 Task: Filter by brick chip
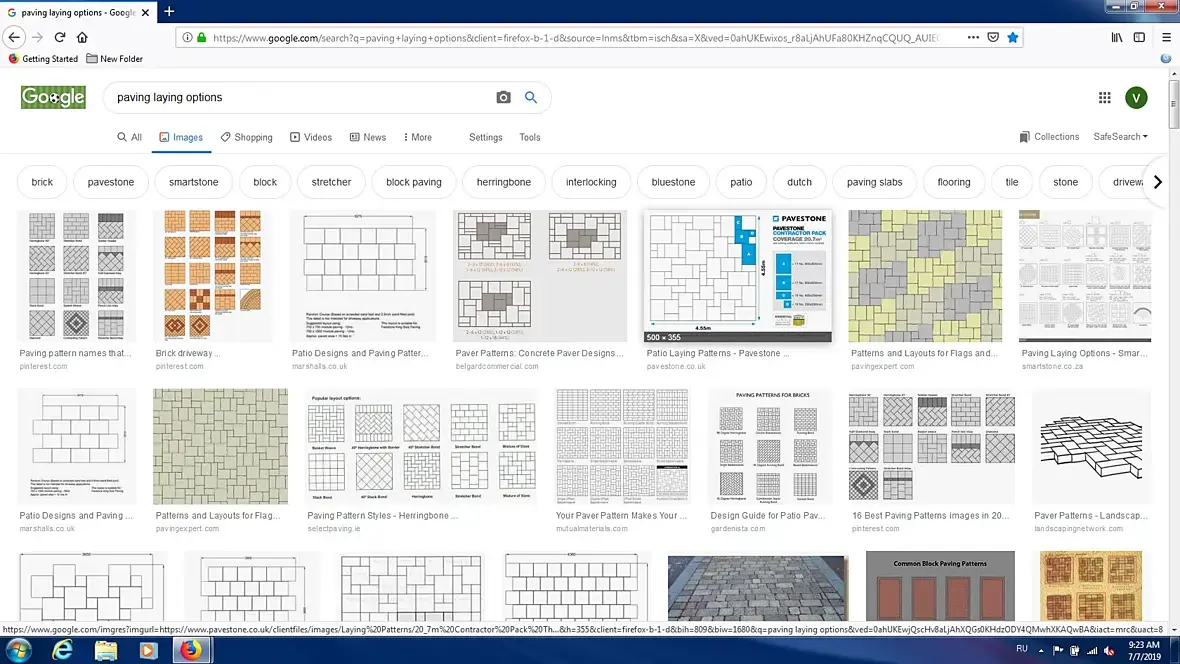click(42, 181)
